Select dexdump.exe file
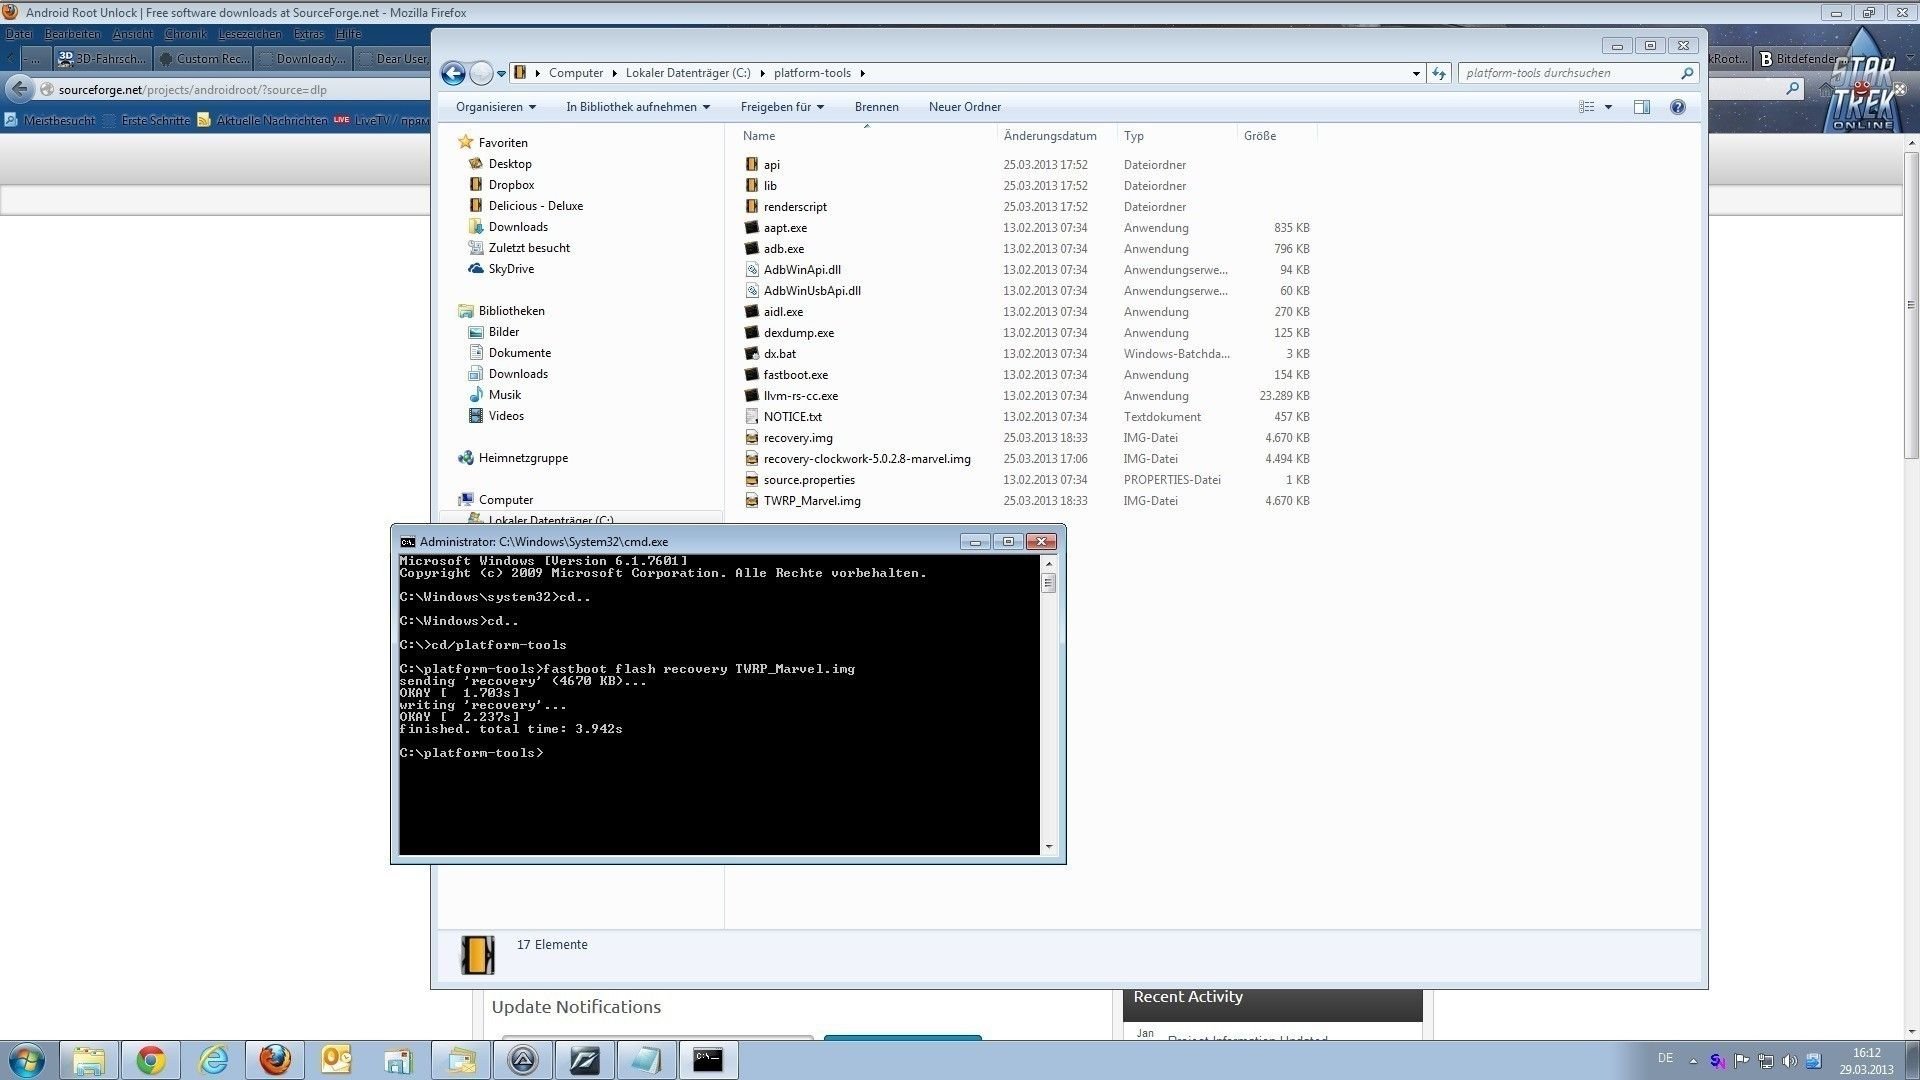1920x1080 pixels. click(x=798, y=333)
